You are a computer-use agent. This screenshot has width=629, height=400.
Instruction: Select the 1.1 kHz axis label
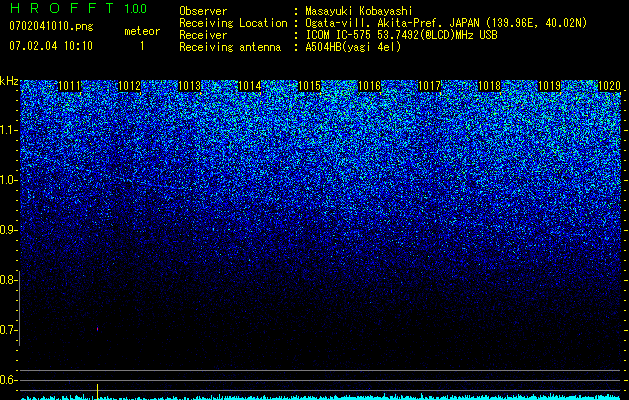[x=8, y=130]
